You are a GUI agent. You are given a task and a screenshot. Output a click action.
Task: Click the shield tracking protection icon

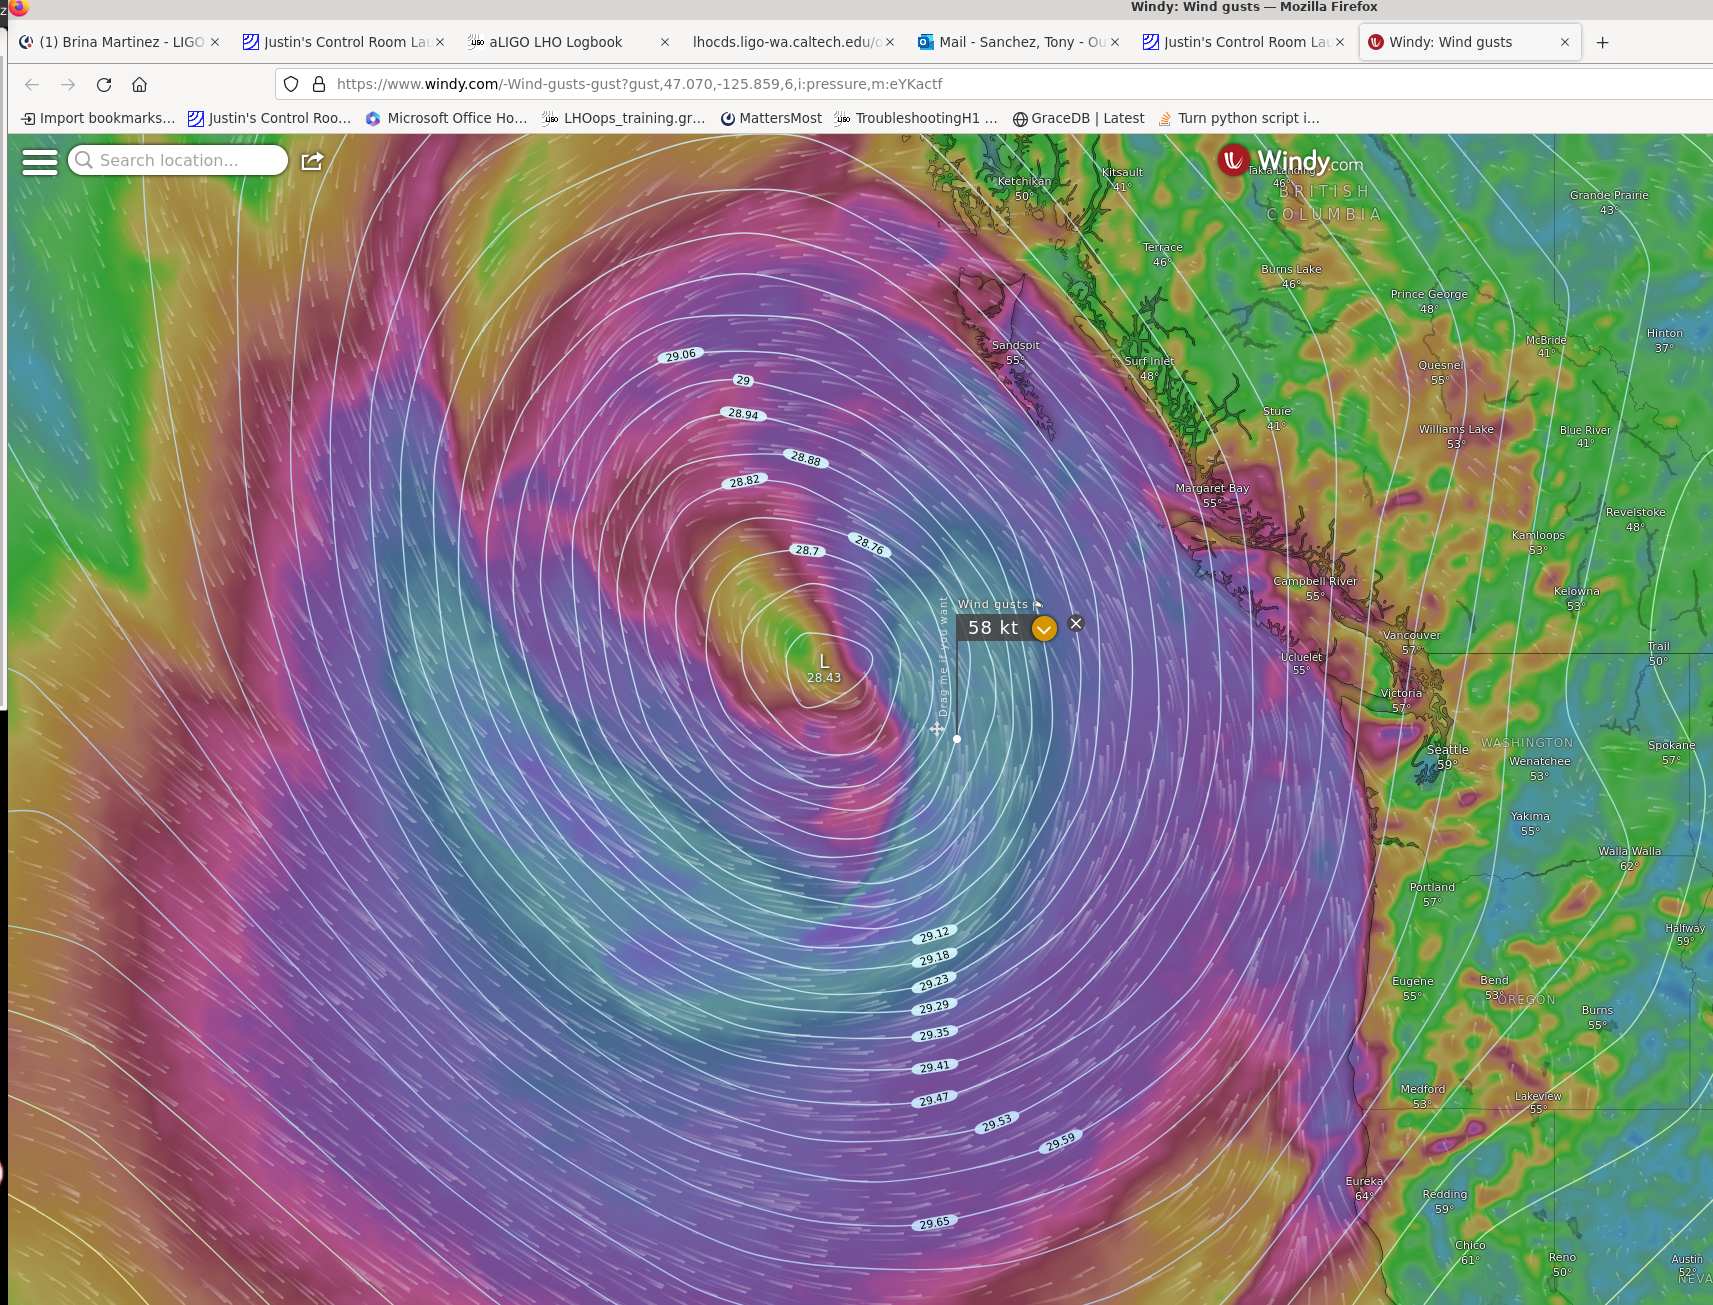(x=291, y=84)
